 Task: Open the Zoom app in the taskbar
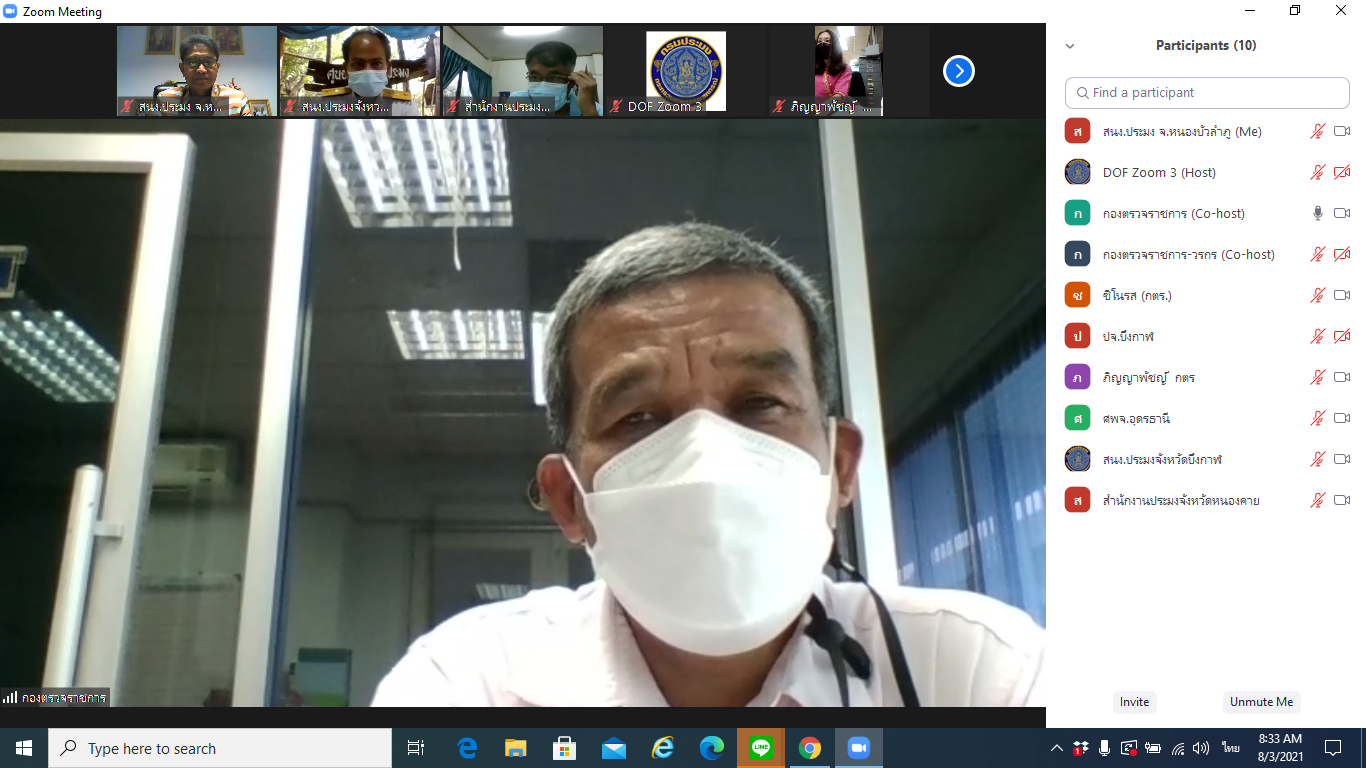pos(858,748)
